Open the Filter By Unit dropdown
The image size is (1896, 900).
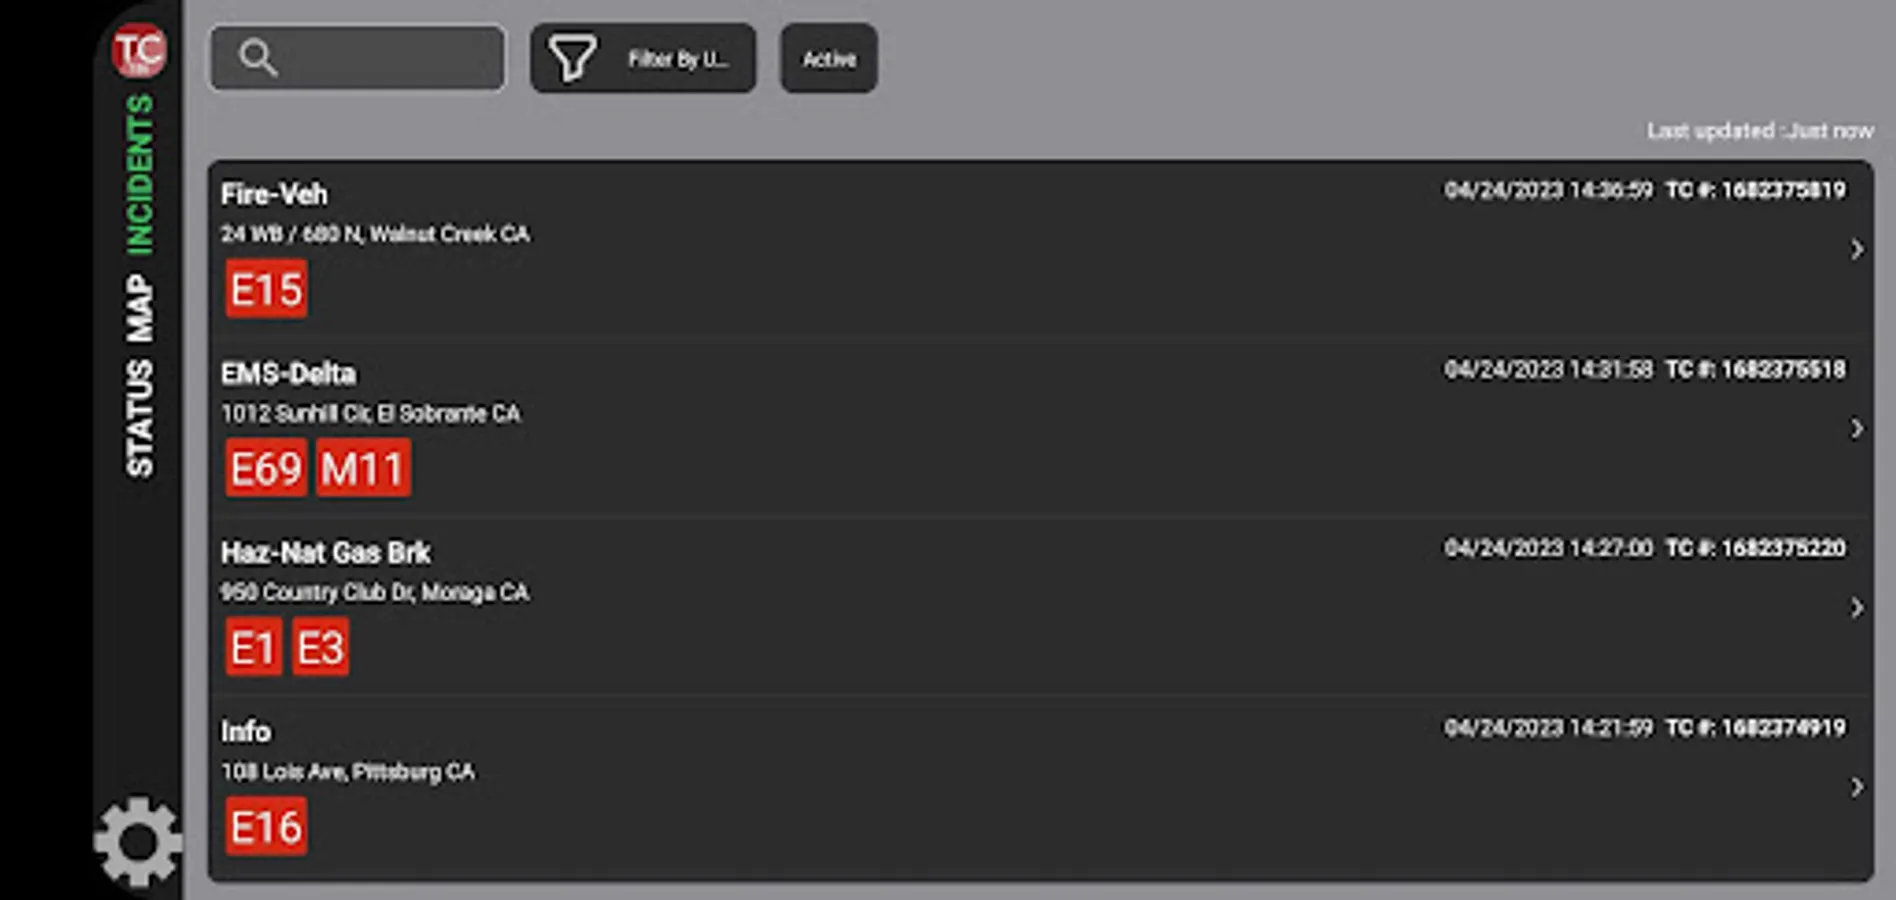coord(677,59)
